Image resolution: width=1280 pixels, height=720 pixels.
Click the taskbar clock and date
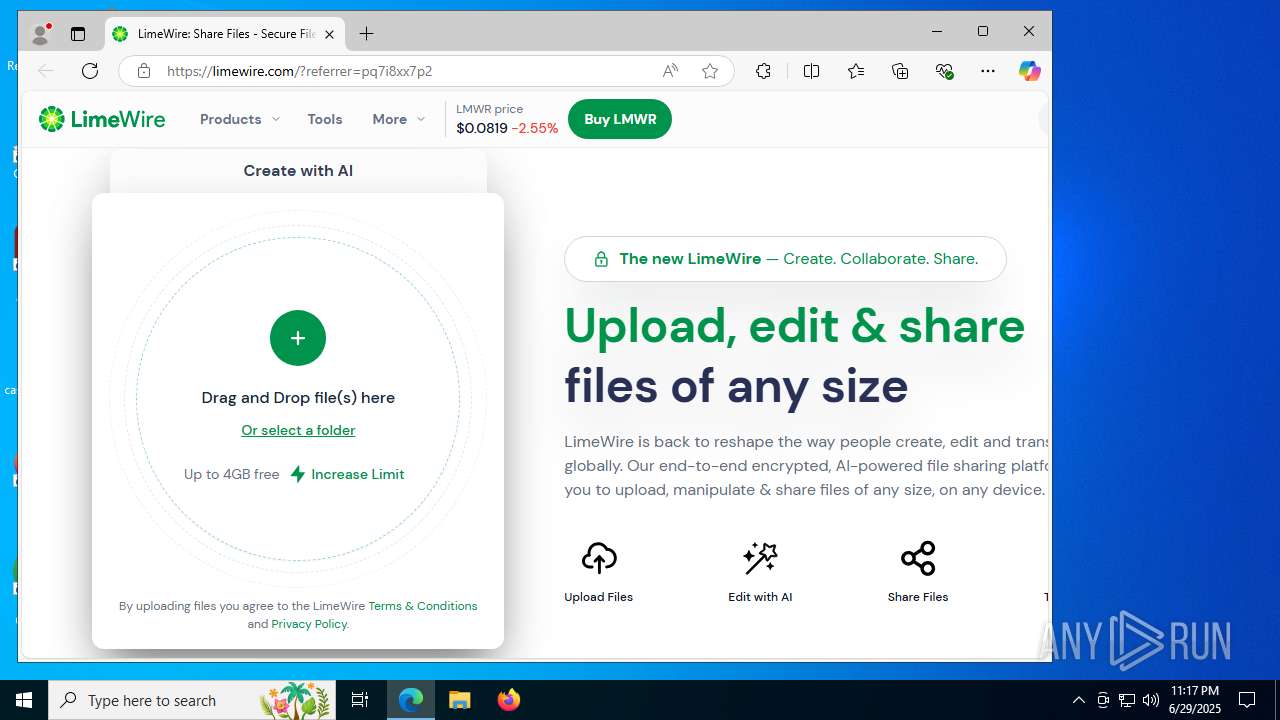tap(1195, 700)
